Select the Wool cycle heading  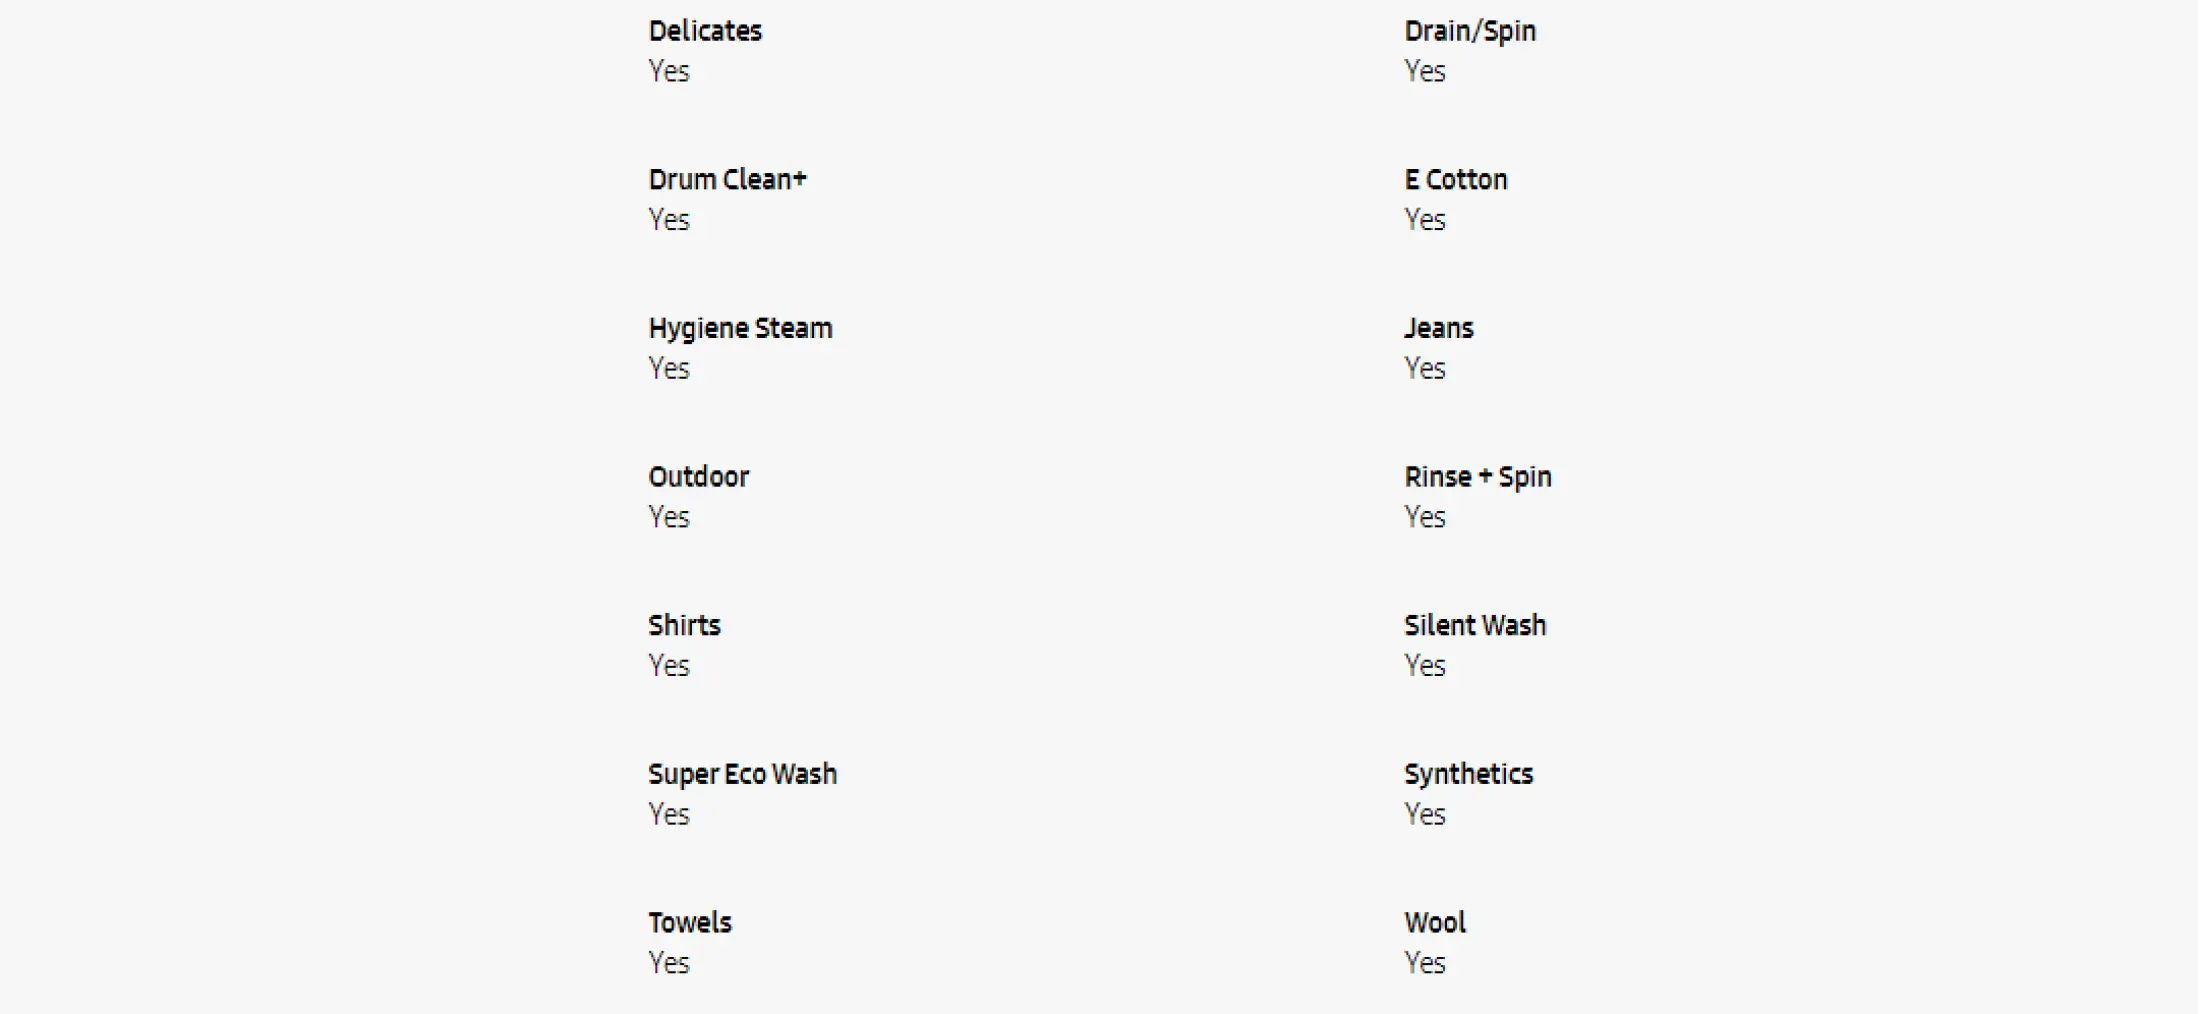coord(1435,923)
